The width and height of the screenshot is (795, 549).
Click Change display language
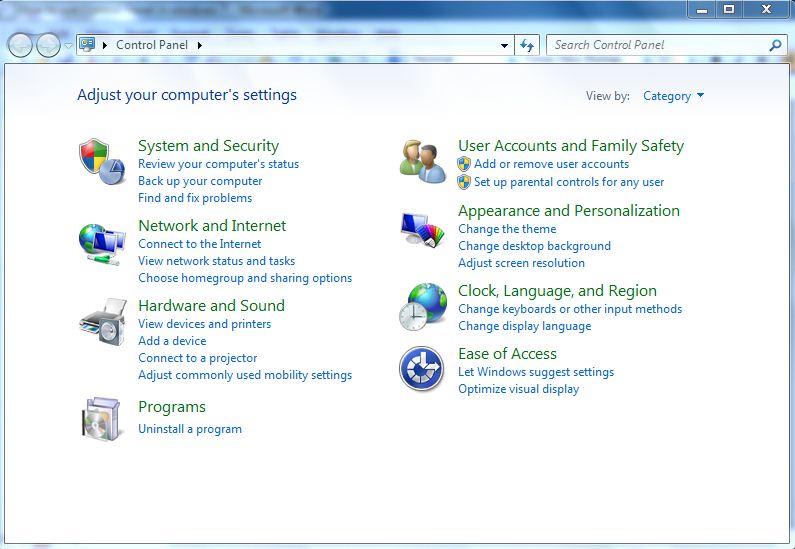(x=524, y=326)
